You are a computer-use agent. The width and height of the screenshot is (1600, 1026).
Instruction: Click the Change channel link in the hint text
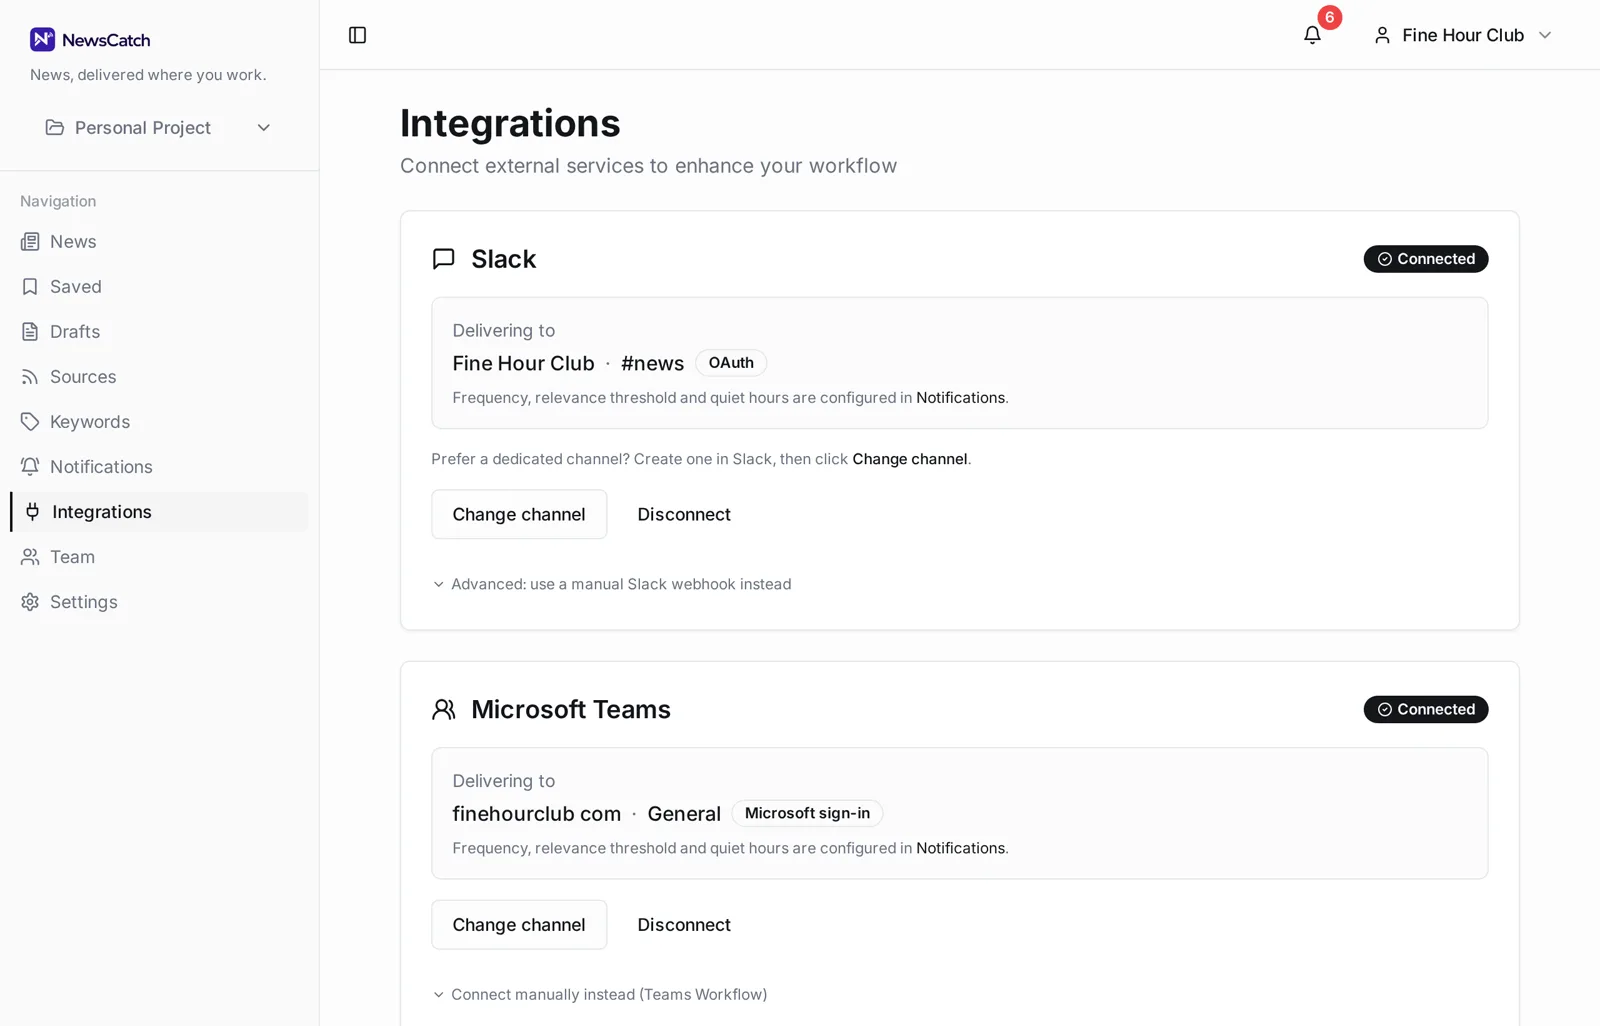click(910, 459)
